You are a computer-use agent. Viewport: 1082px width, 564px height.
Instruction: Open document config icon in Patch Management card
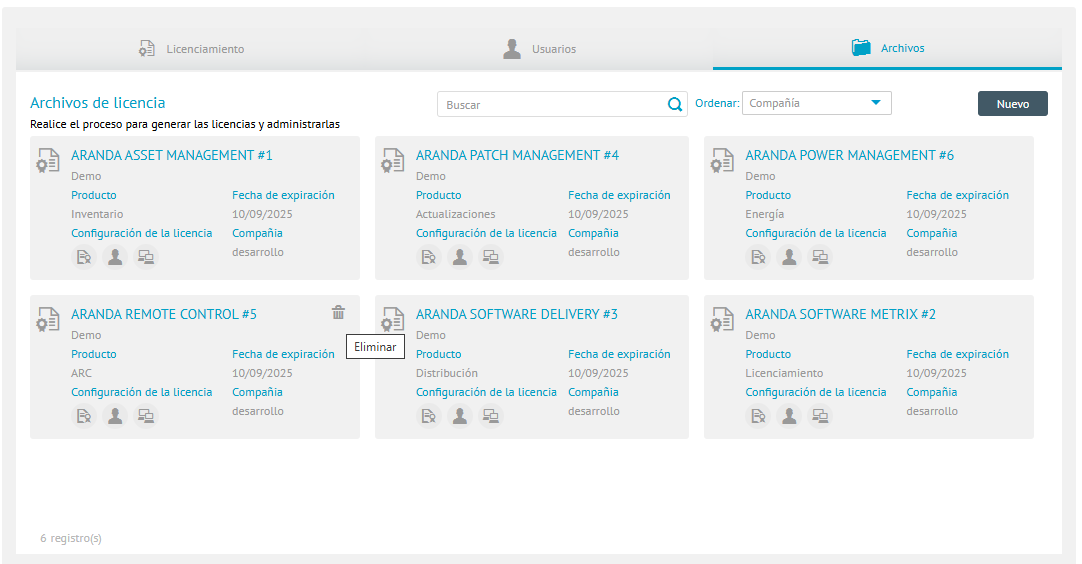click(x=429, y=257)
